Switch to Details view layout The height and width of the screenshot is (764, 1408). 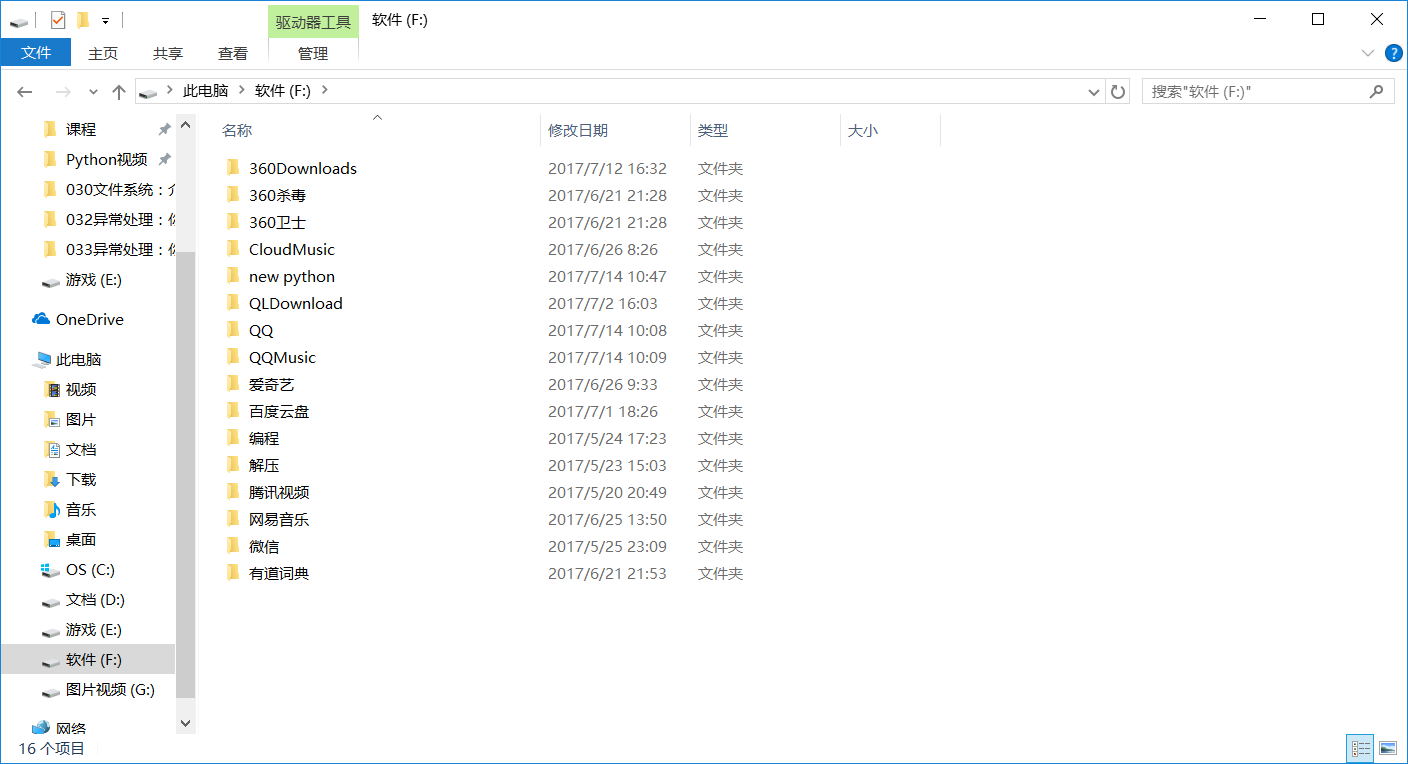1360,748
